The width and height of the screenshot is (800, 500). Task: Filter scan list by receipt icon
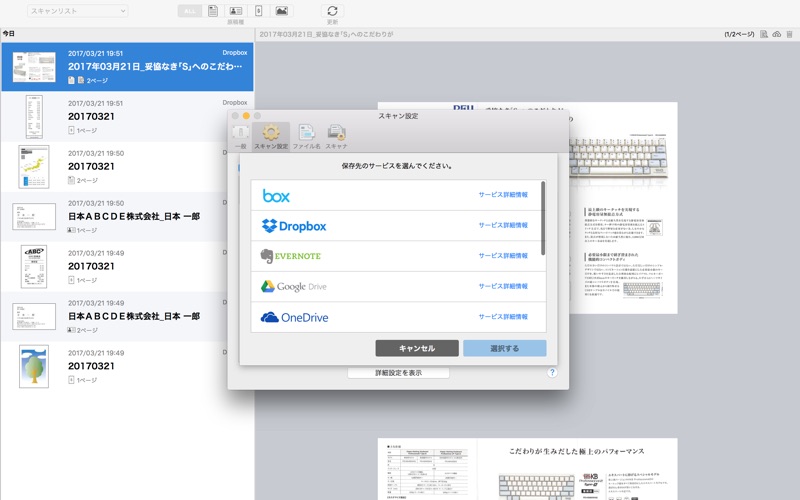pyautogui.click(x=259, y=11)
